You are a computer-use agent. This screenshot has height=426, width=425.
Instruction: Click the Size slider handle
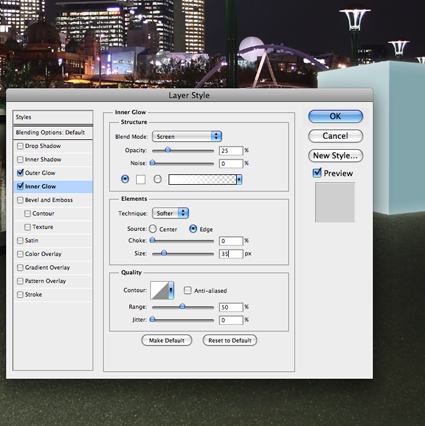164,253
